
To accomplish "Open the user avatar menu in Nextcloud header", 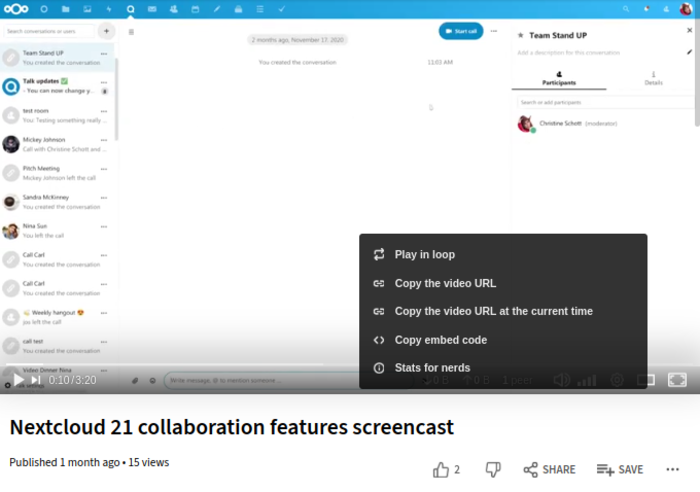I will (686, 9).
